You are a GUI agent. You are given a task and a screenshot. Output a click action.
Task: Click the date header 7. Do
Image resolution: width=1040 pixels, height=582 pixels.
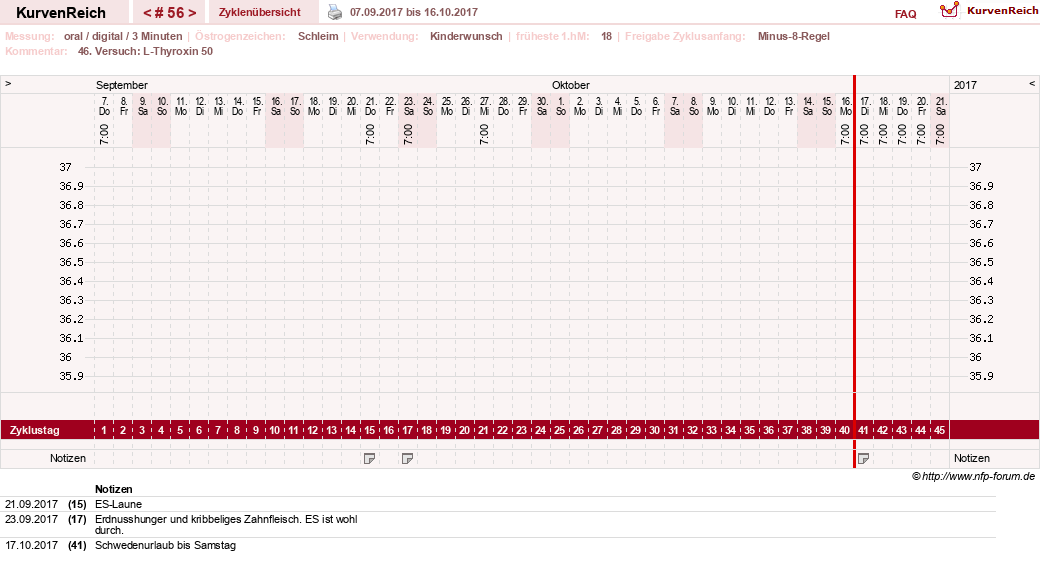104,106
